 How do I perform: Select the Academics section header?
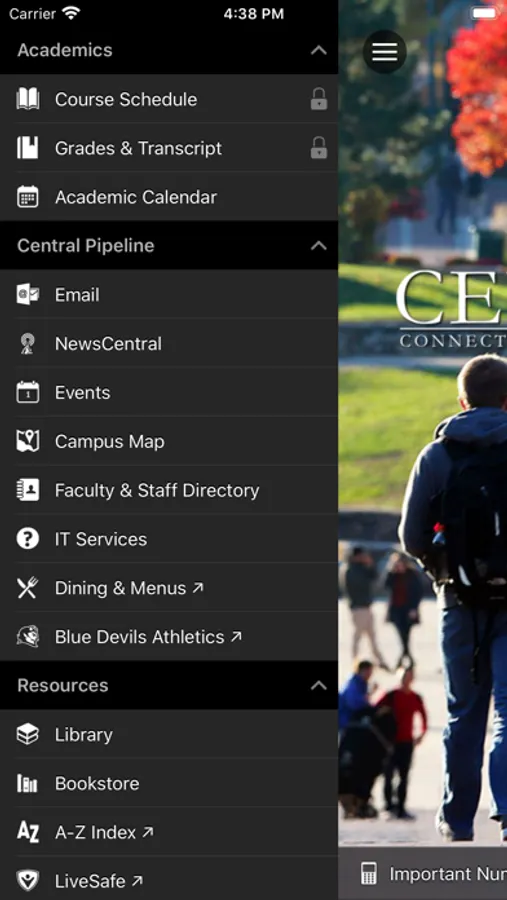(169, 50)
